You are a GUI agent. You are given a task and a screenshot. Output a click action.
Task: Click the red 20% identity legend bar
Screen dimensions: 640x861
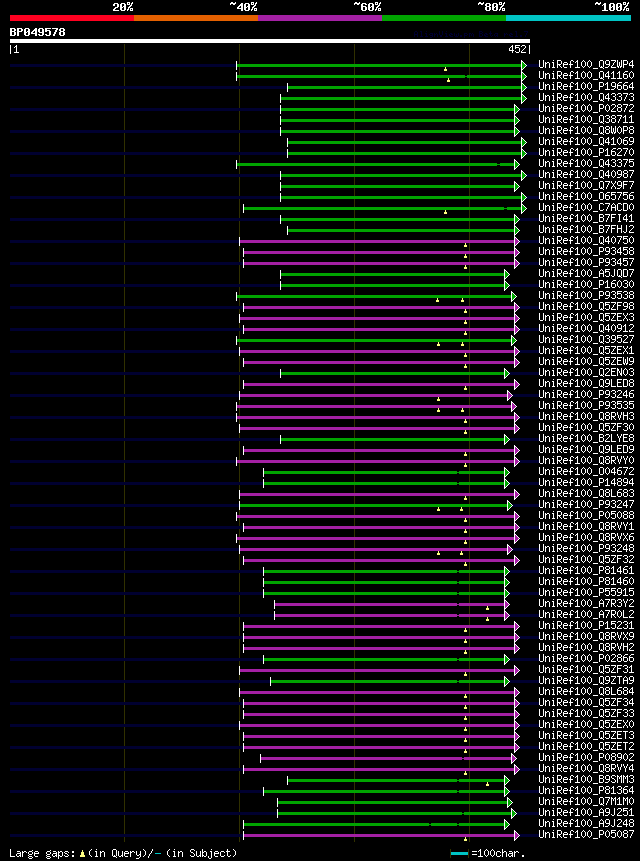click(x=72, y=18)
